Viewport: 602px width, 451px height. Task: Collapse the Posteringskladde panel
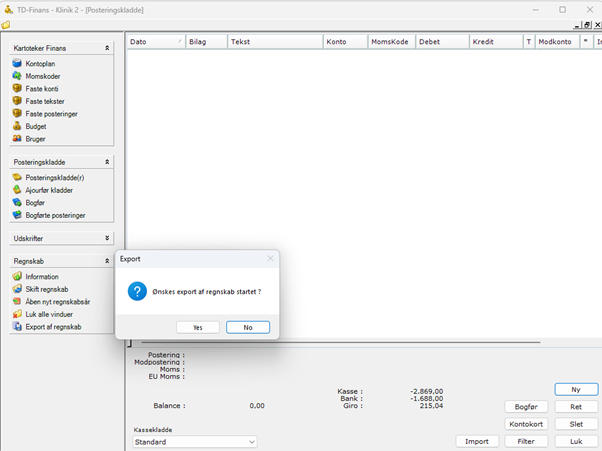[x=107, y=162]
